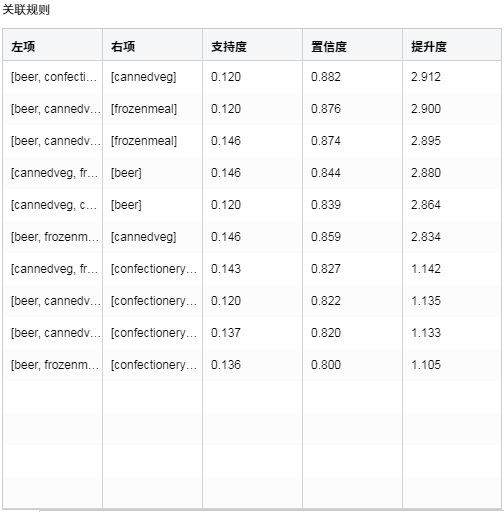Click confidence value 0.844
Screen dimensions: 504x512
click(x=326, y=173)
